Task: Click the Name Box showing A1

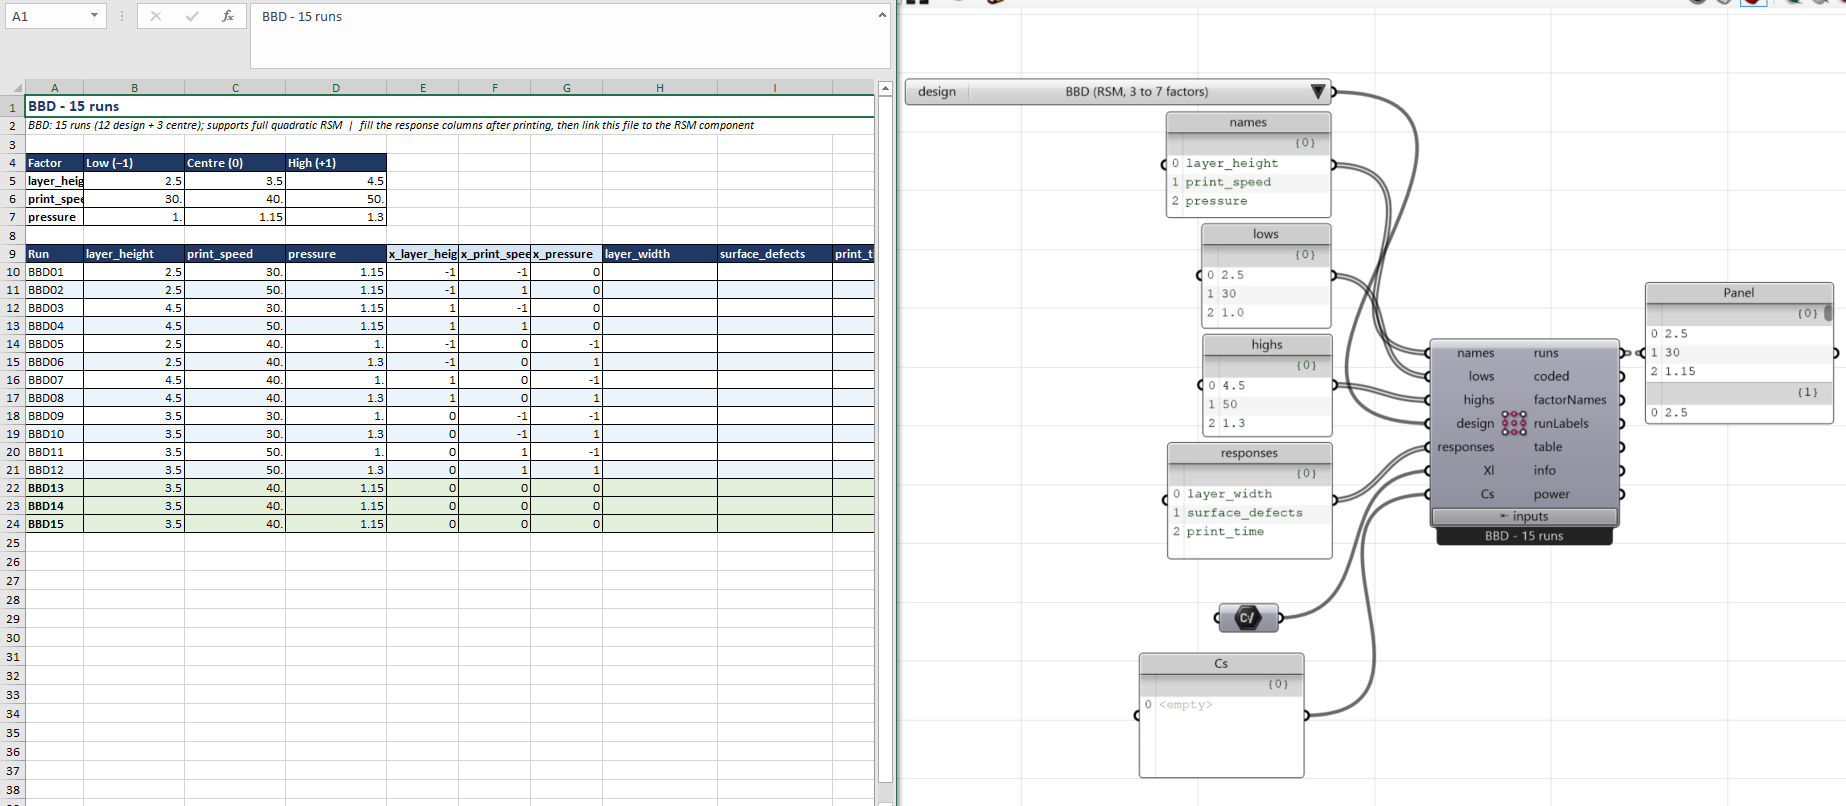Action: click(48, 16)
